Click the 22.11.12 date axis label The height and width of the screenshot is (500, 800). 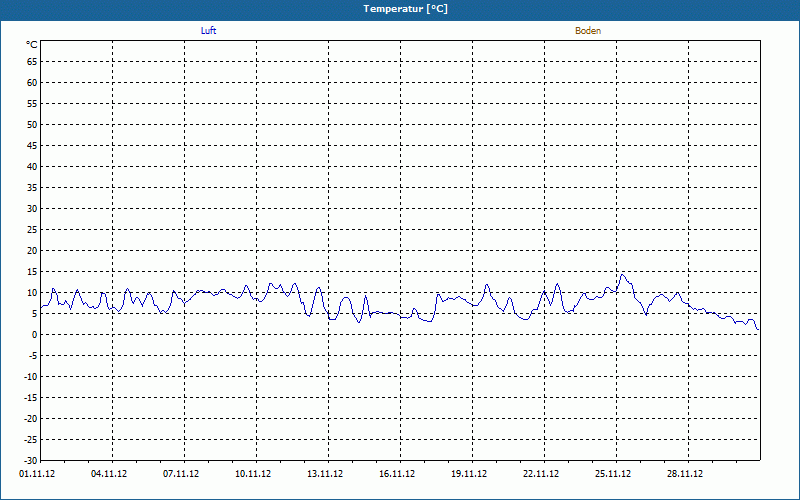tap(541, 474)
